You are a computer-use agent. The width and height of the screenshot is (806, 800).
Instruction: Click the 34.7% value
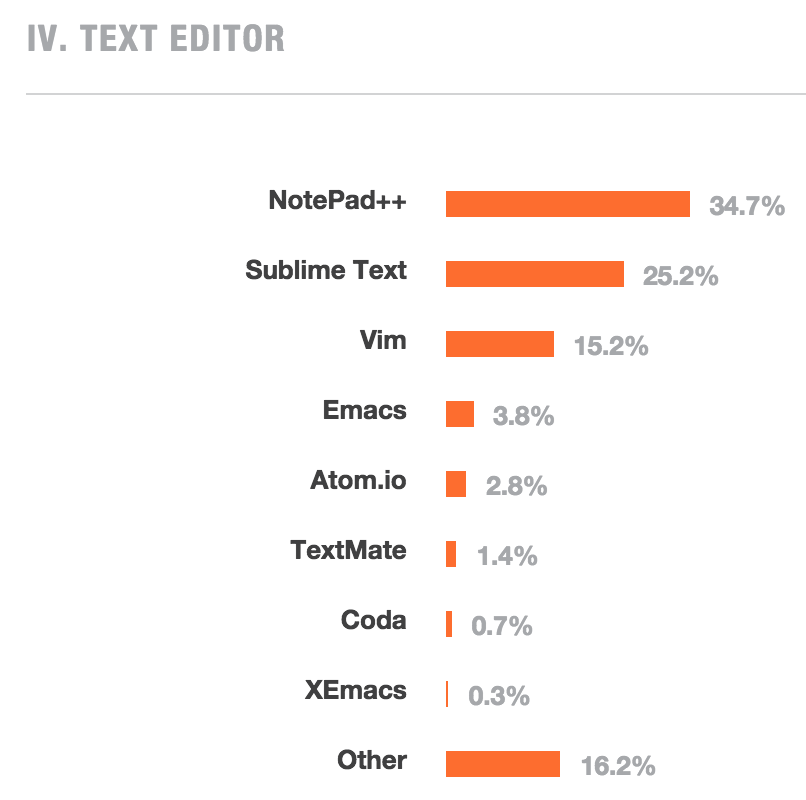747,207
